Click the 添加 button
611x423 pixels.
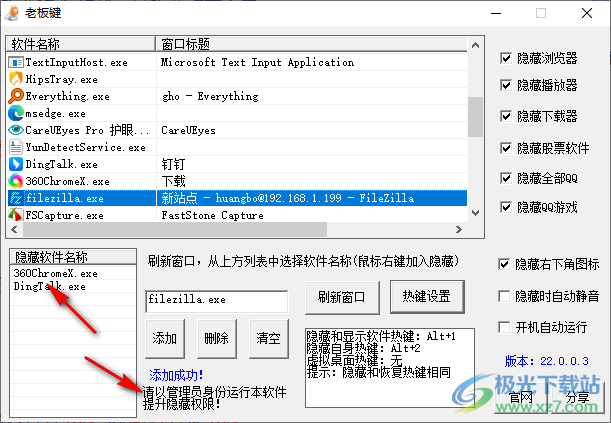(165, 338)
